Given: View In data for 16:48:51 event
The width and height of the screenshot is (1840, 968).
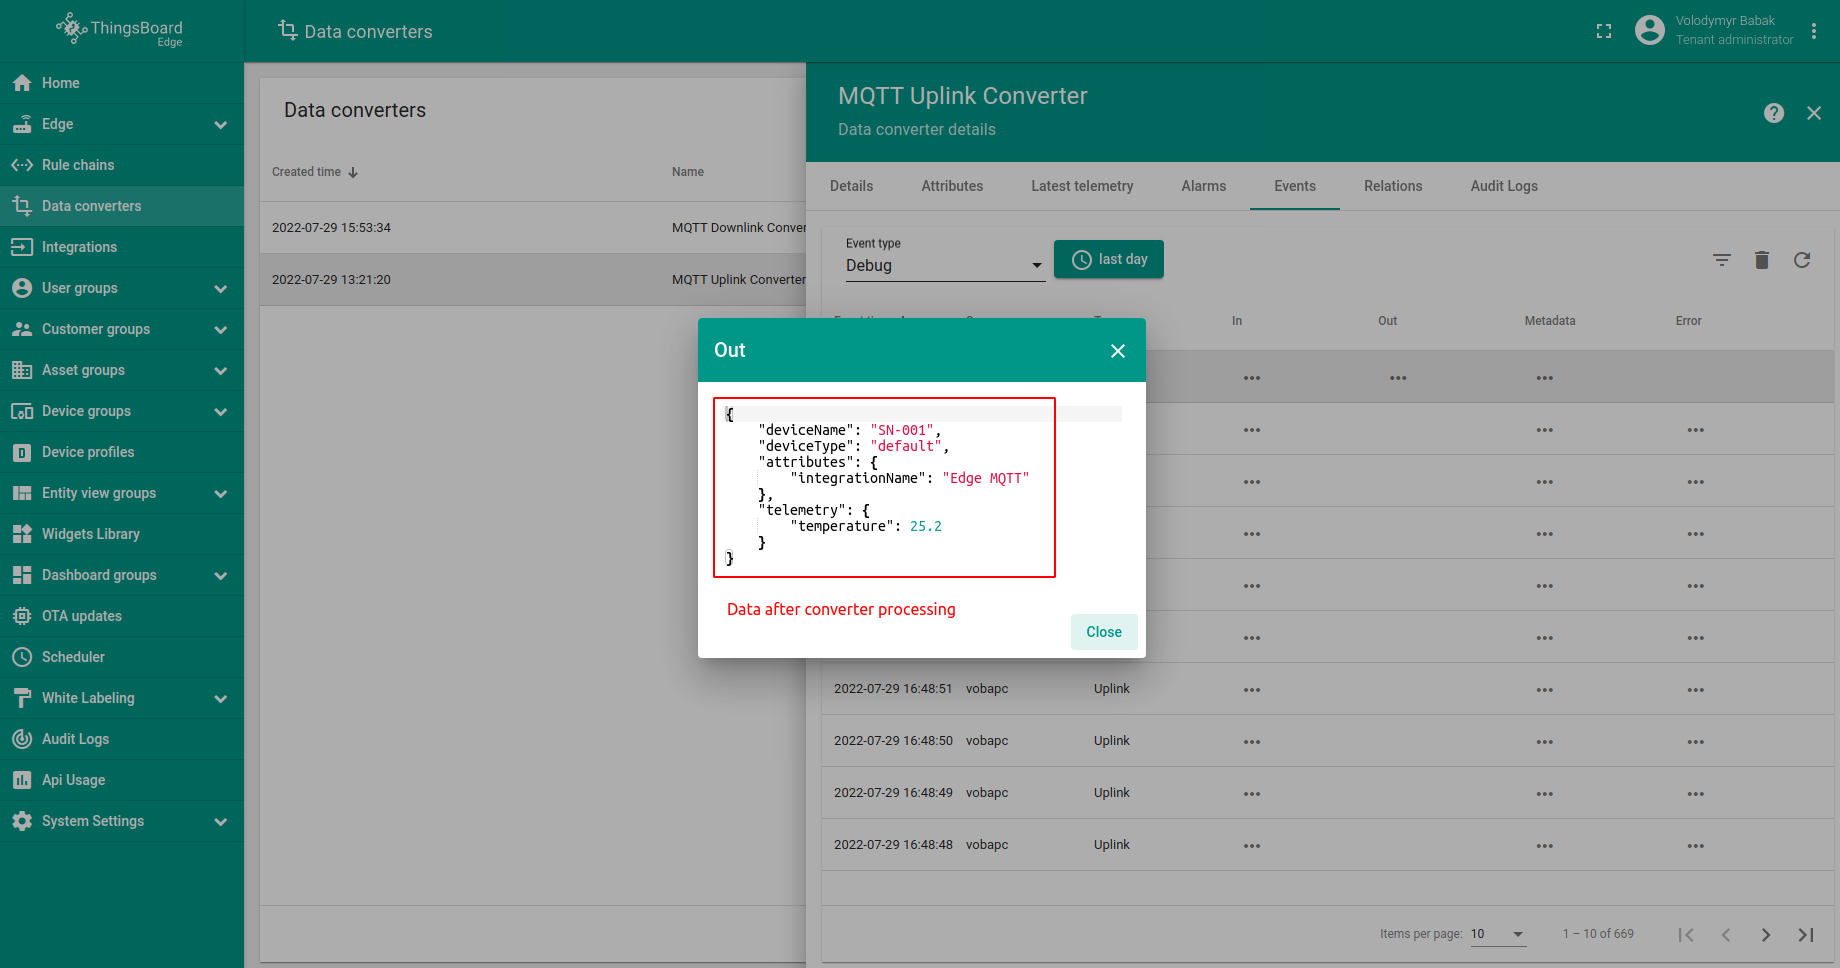Looking at the screenshot, I should pos(1252,690).
